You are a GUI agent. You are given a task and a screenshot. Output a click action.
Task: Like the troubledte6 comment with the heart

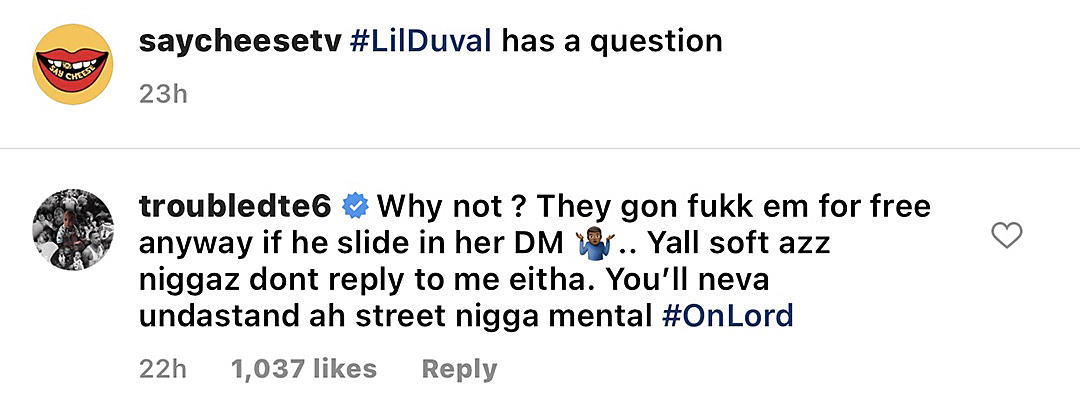(1006, 235)
